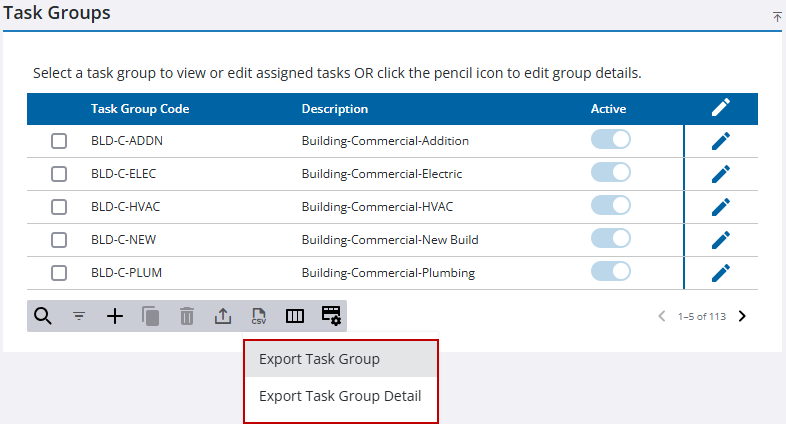Check the BLD-C-ELEC row checkbox

[x=59, y=174]
